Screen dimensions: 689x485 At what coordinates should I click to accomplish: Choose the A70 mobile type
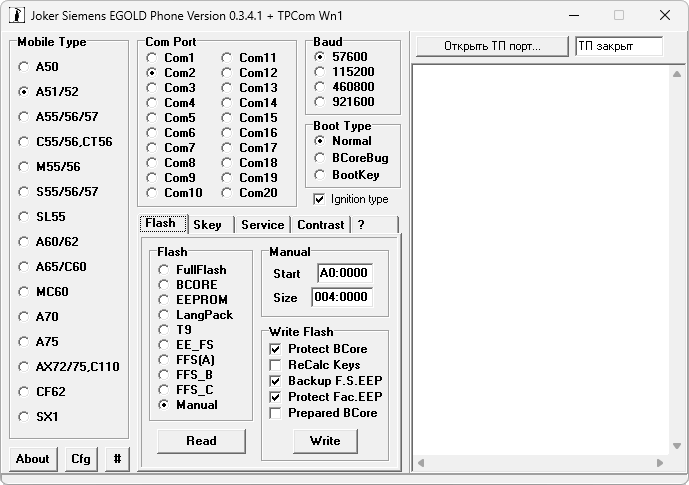38,317
